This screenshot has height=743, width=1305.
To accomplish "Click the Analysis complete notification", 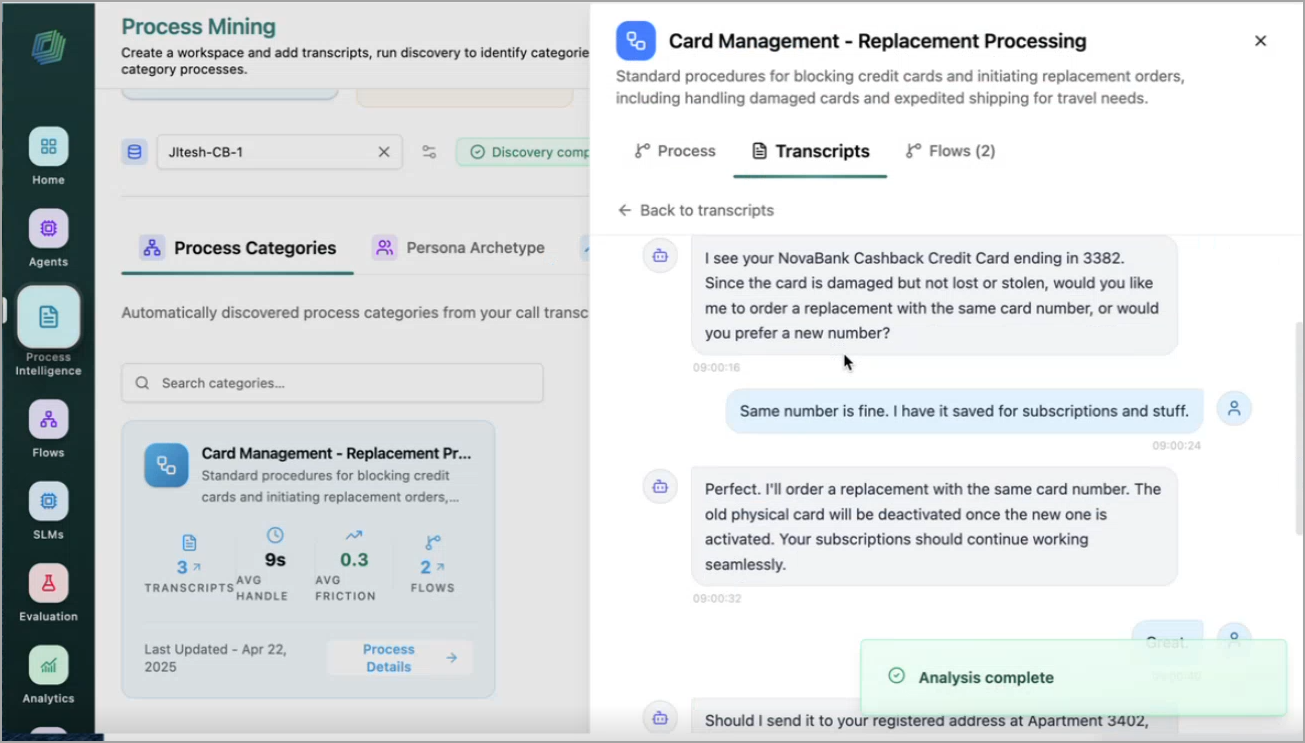I will [x=1073, y=677].
